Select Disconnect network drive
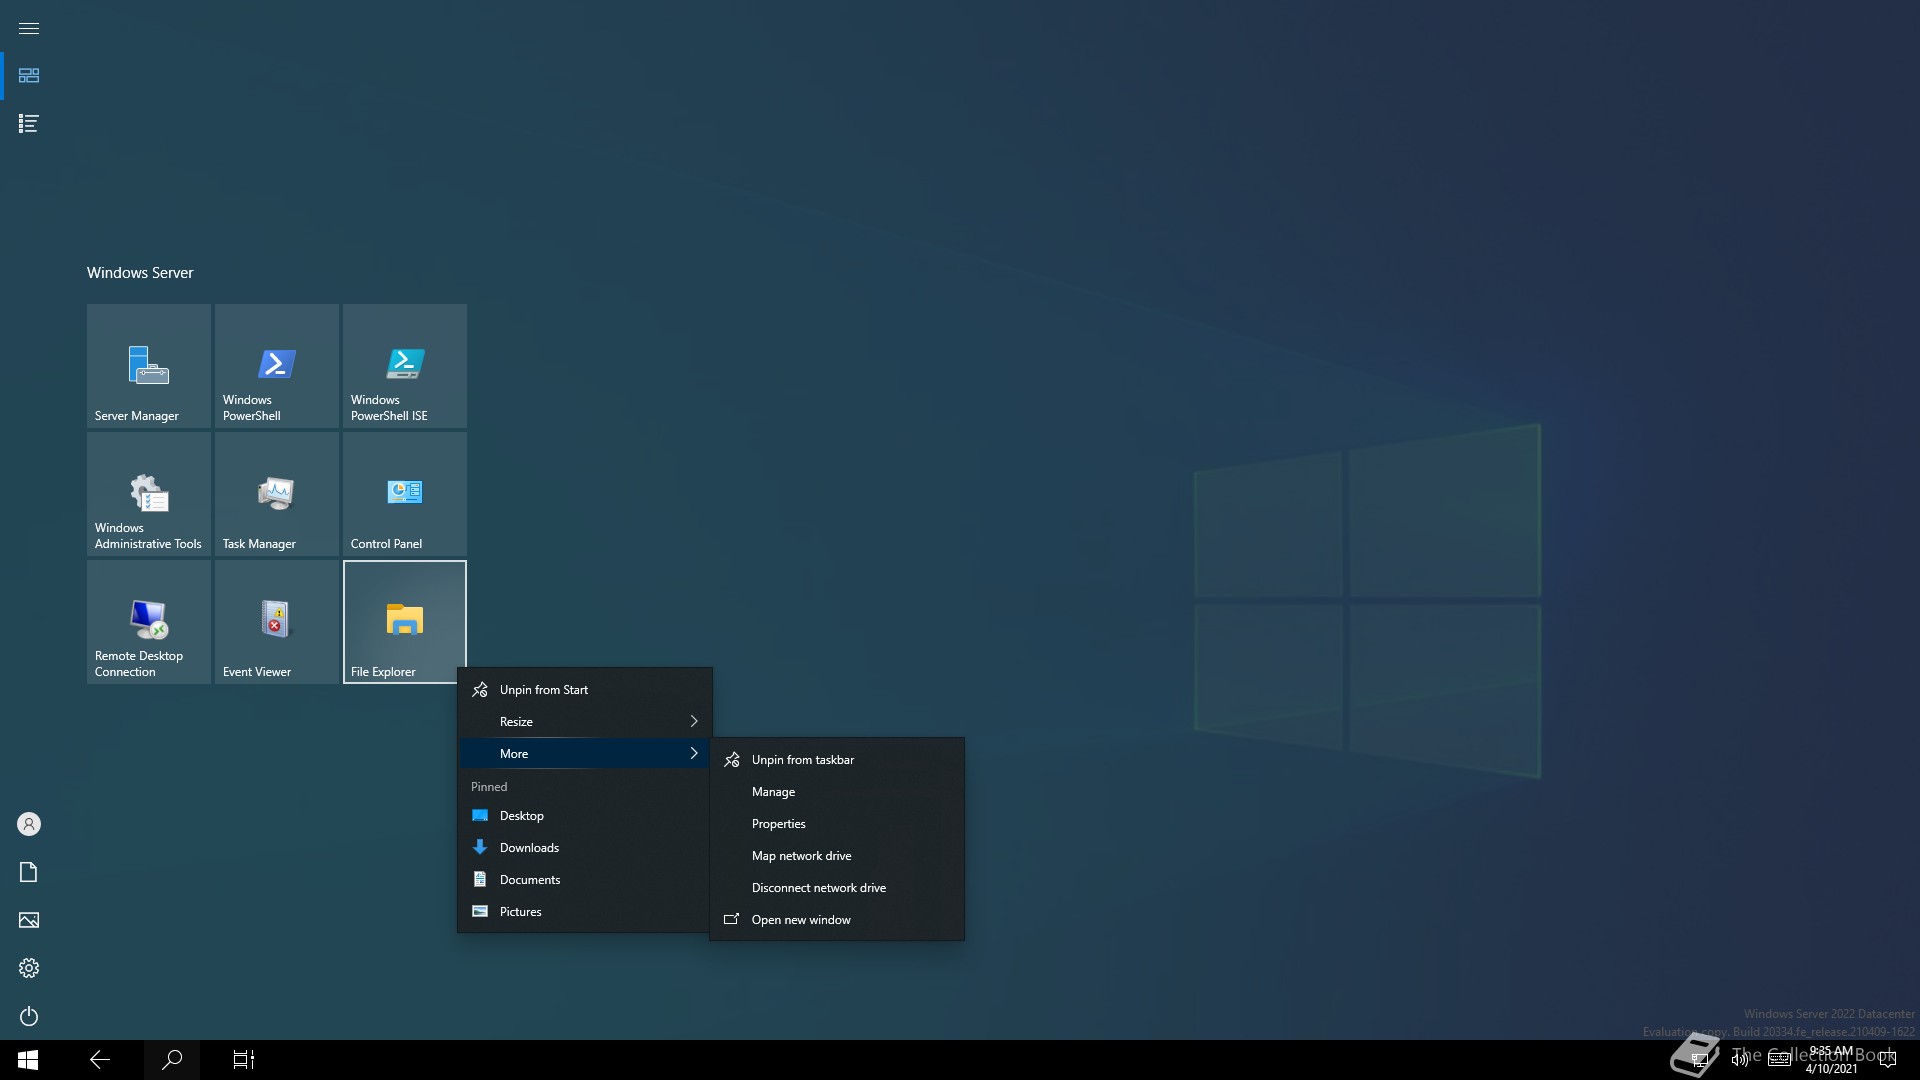 tap(837, 888)
